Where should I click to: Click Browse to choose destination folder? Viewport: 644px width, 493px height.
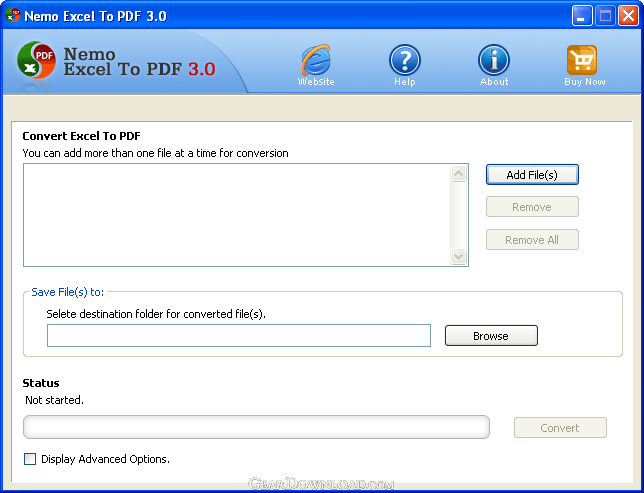[x=491, y=336]
